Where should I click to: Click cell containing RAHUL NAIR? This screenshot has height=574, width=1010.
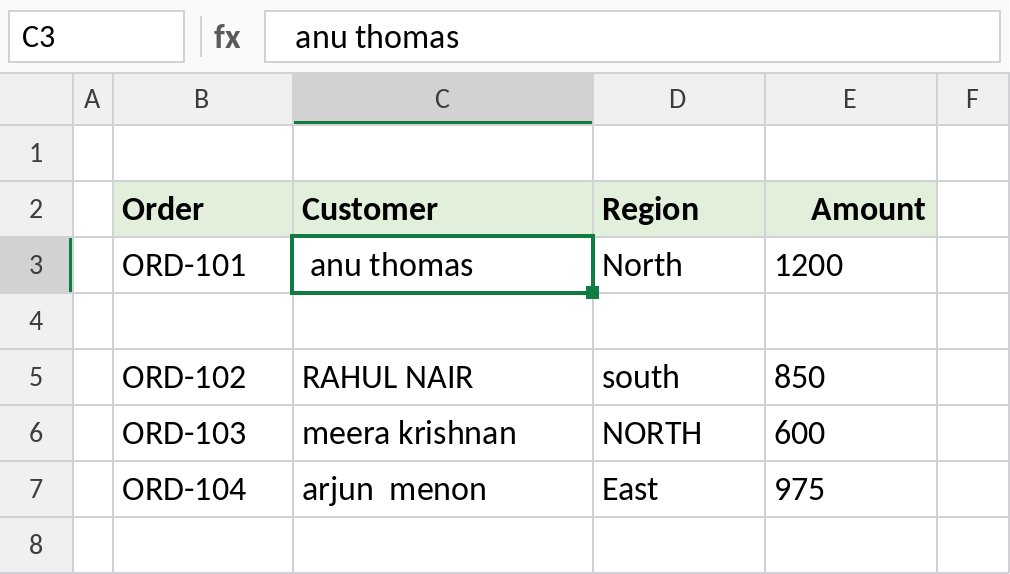(x=443, y=378)
